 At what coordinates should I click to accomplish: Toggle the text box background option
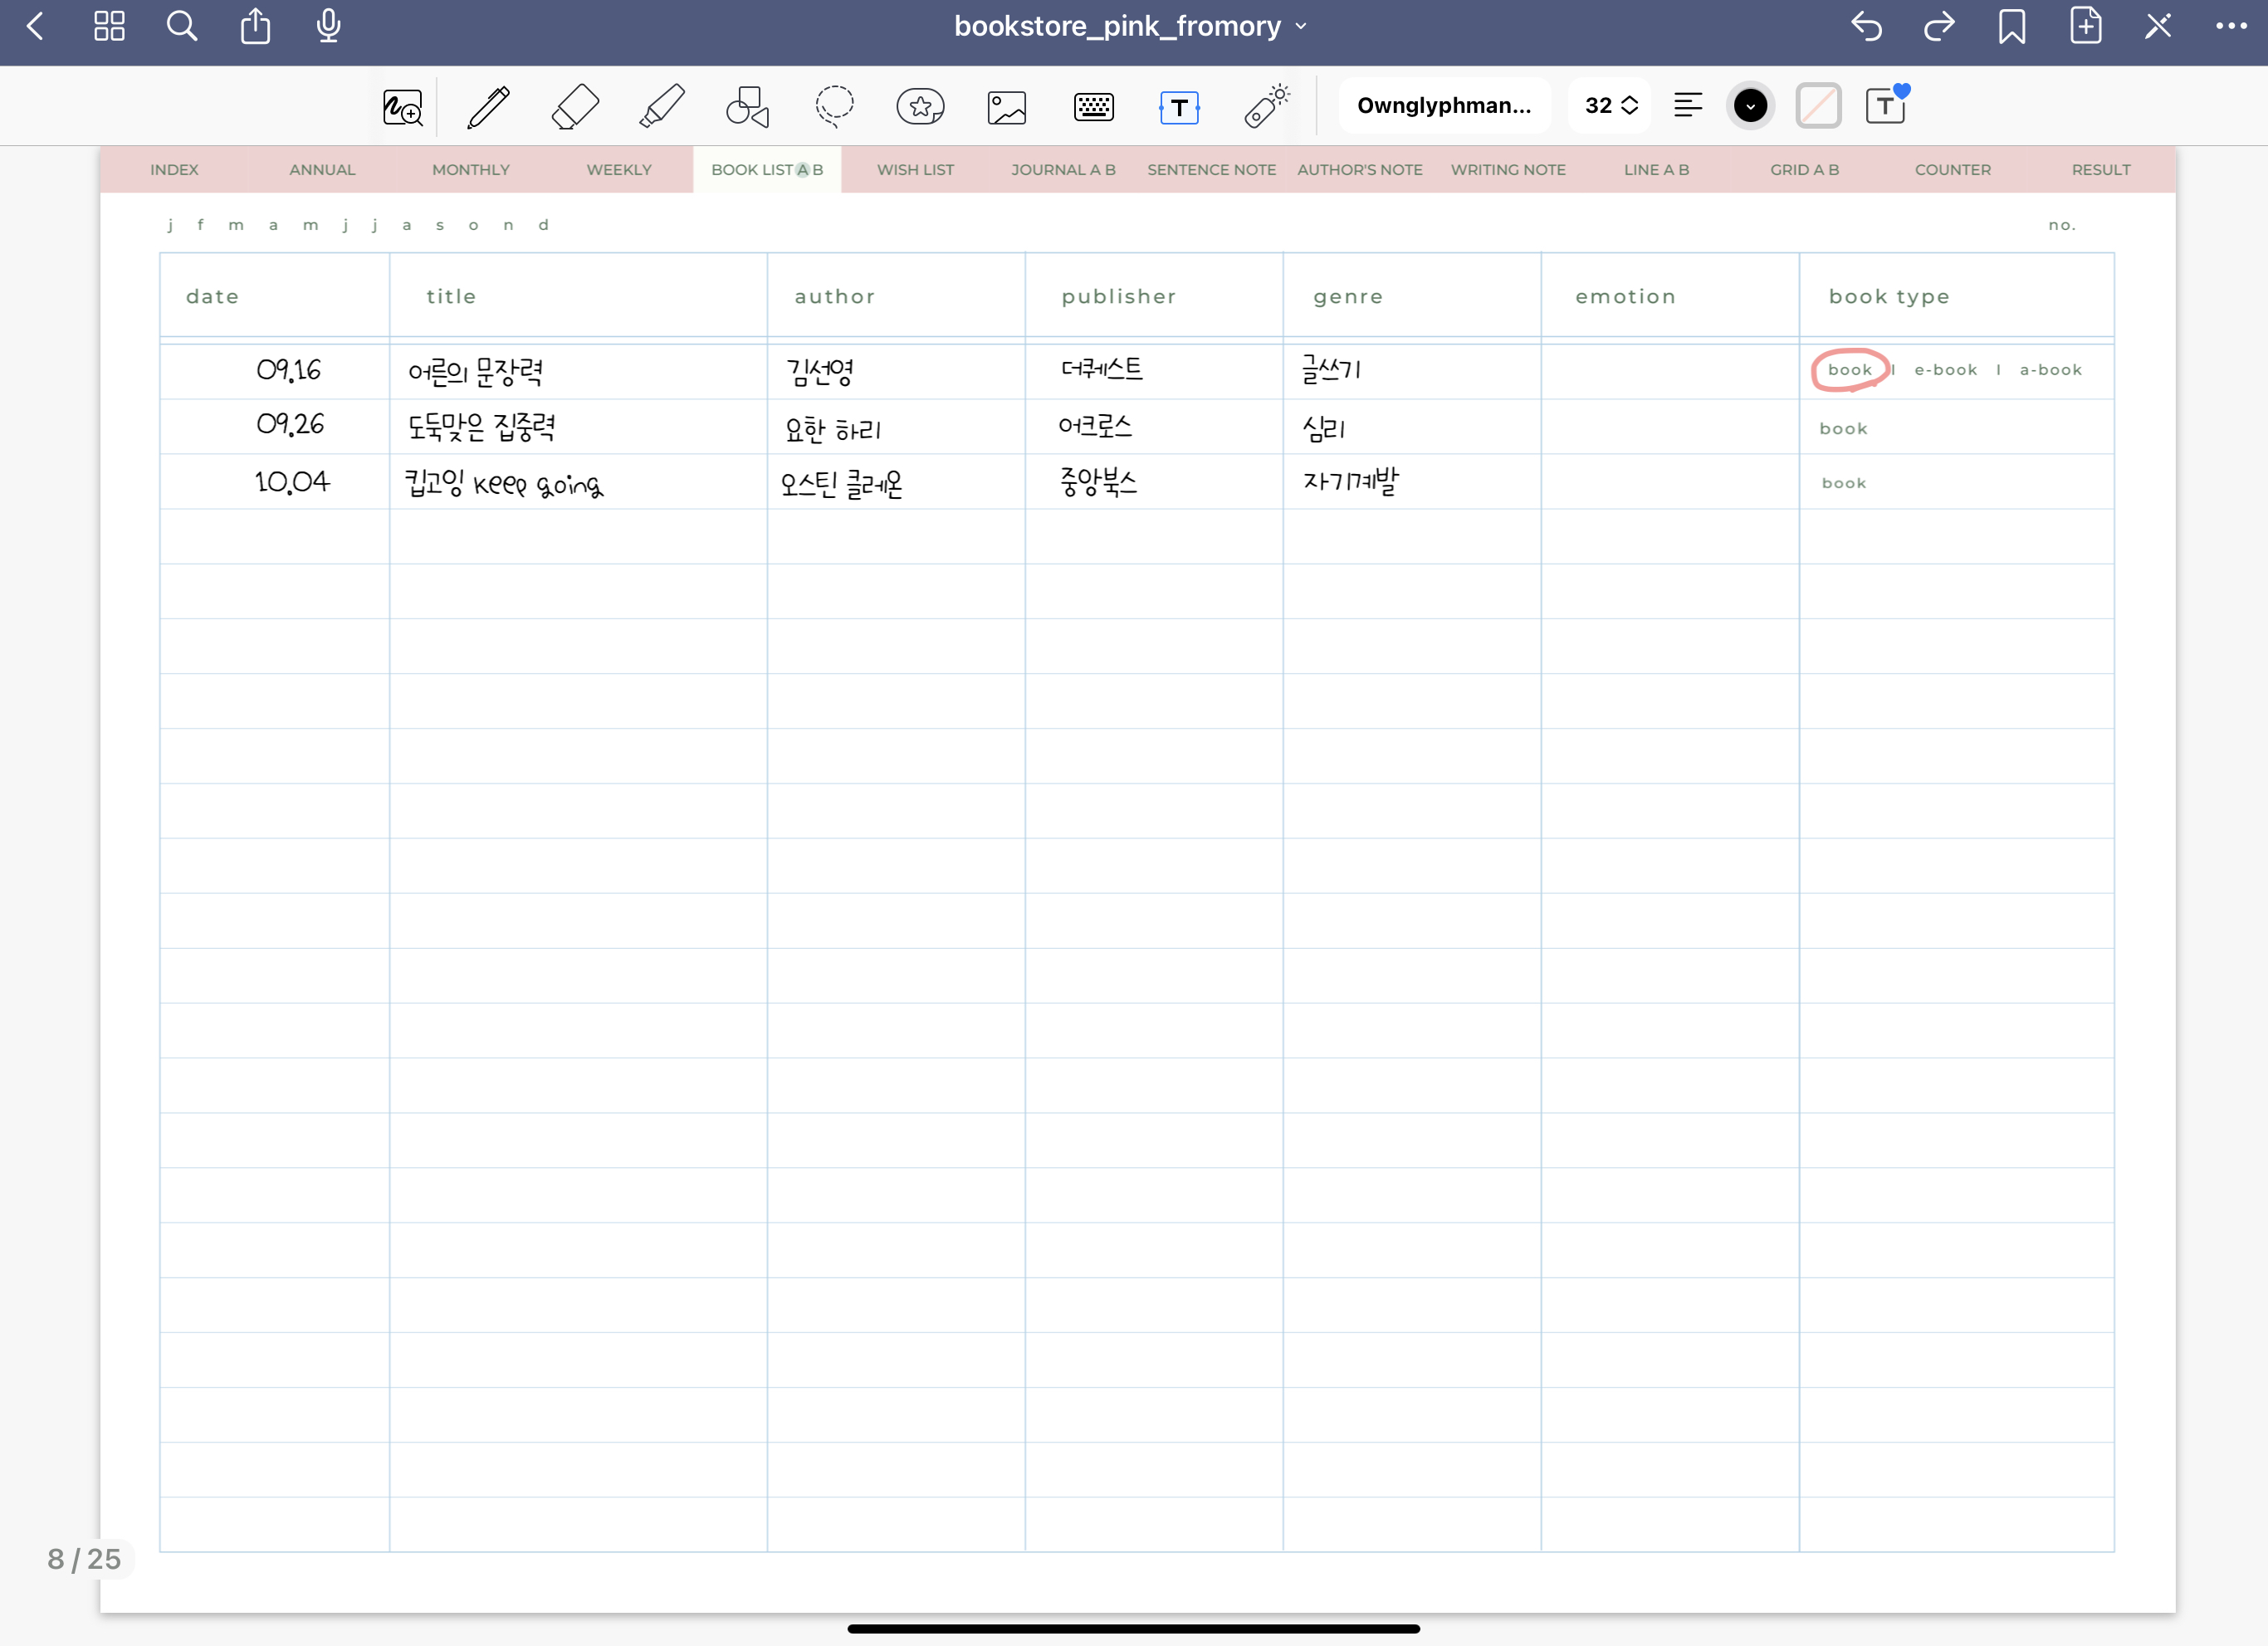1818,106
